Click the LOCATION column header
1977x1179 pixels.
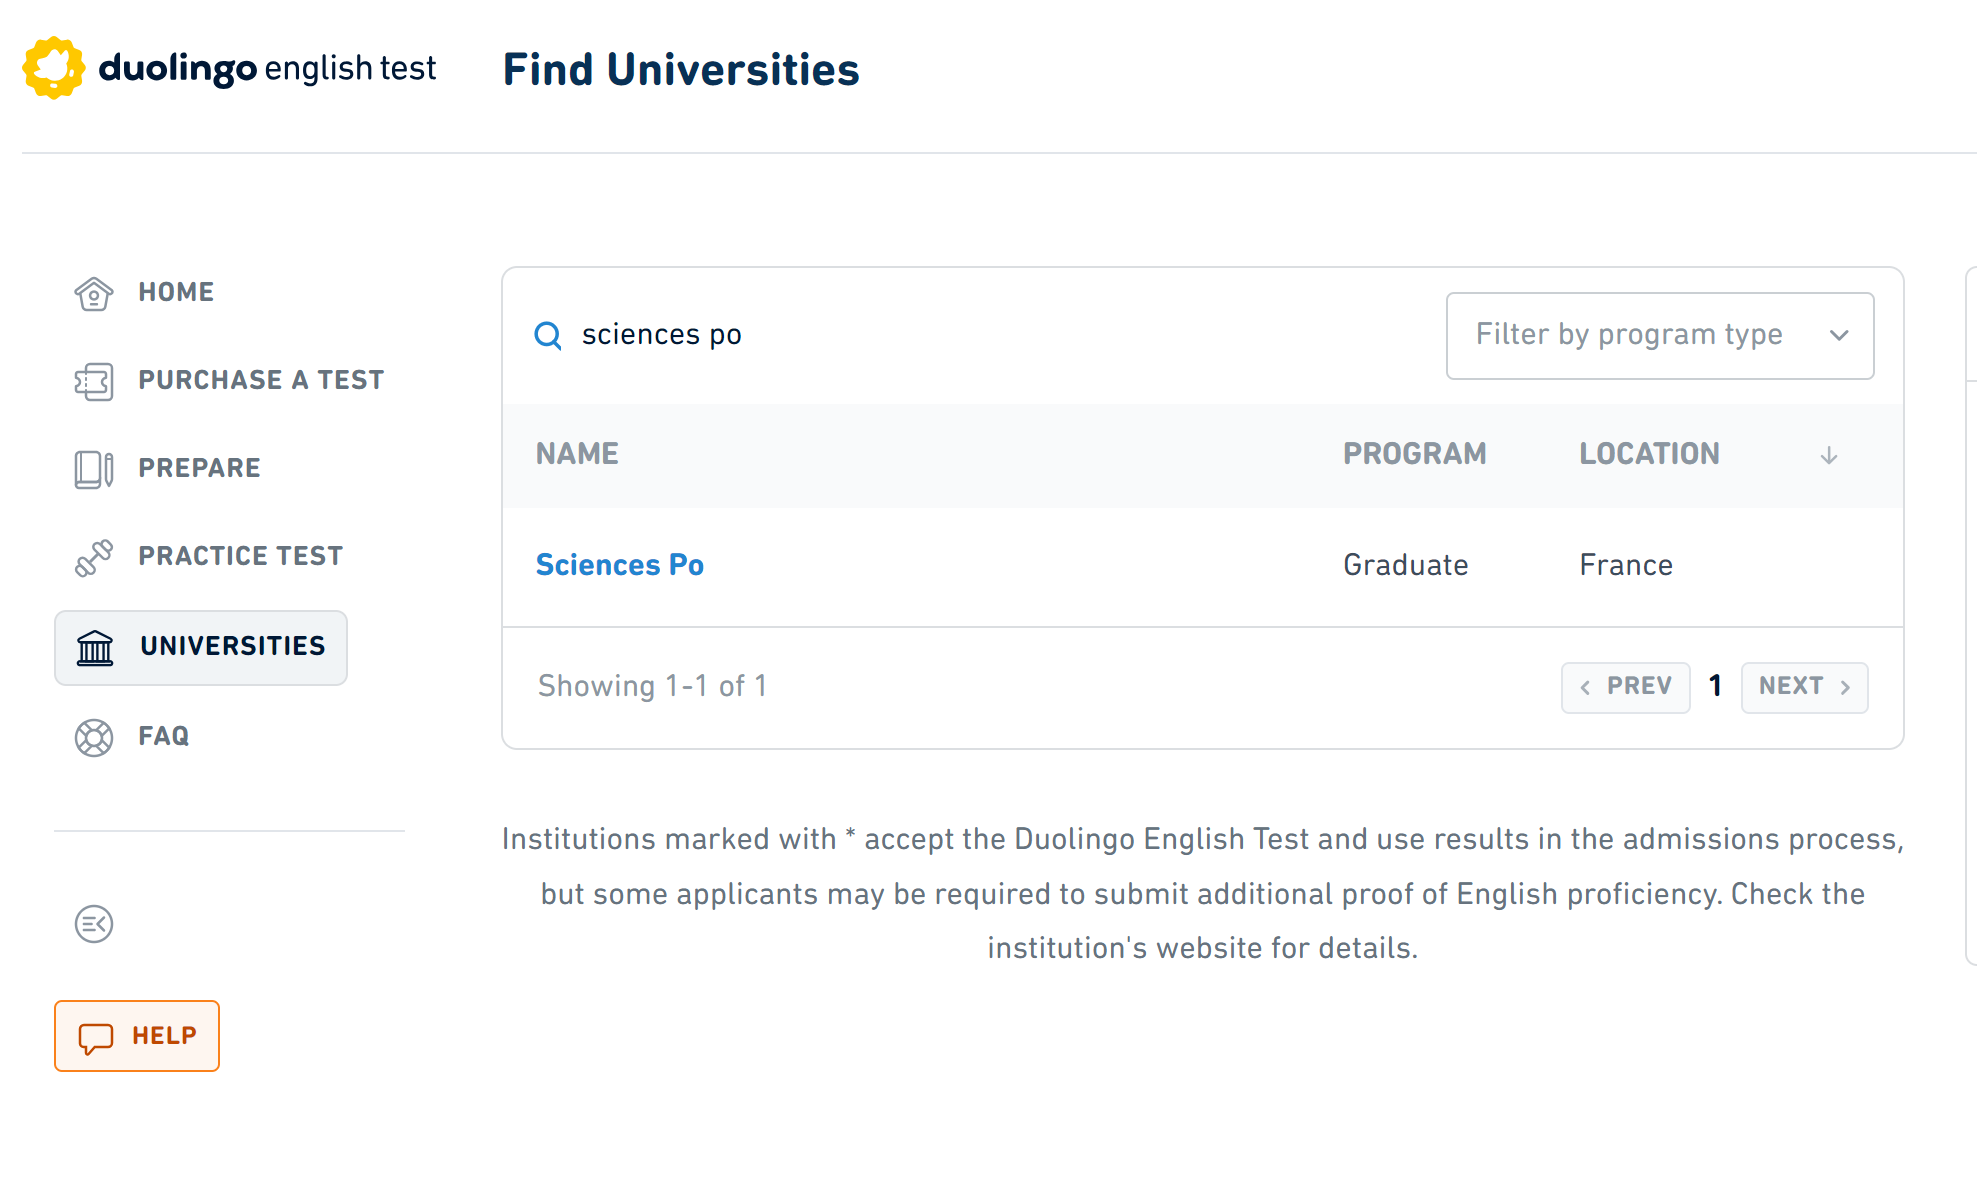[x=1650, y=454]
